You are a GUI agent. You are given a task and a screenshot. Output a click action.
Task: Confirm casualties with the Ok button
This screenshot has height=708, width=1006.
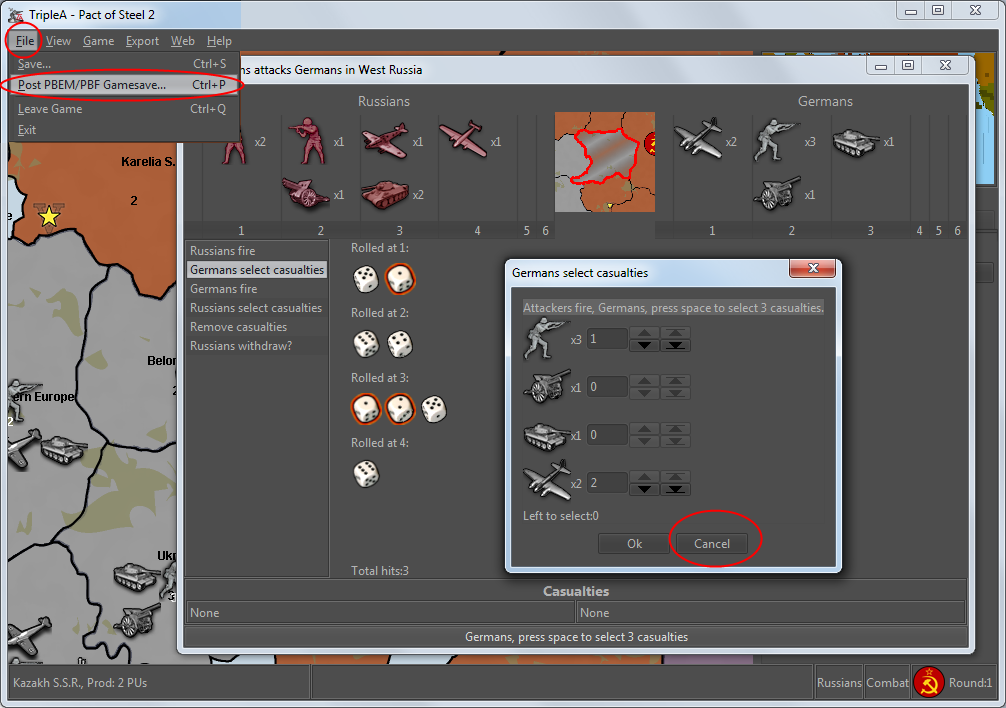point(634,544)
